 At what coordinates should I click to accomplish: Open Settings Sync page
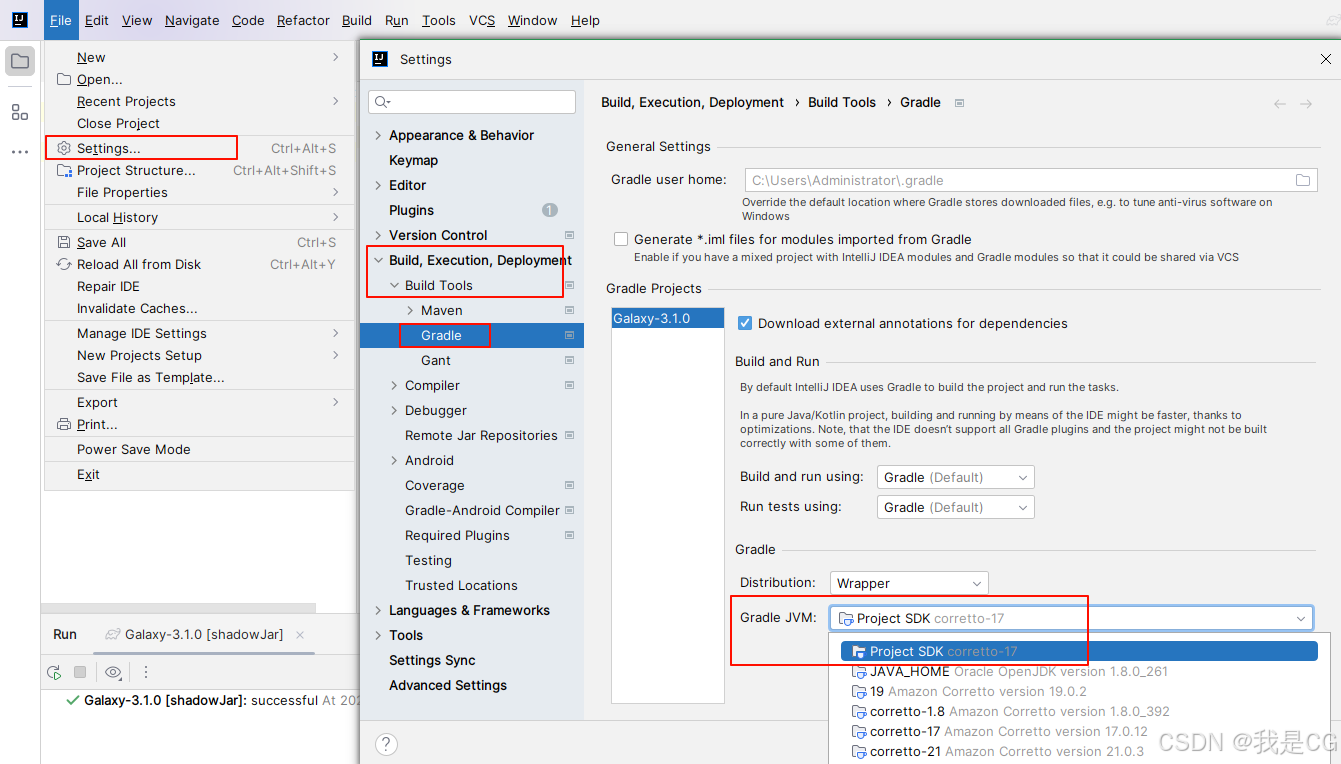point(432,660)
